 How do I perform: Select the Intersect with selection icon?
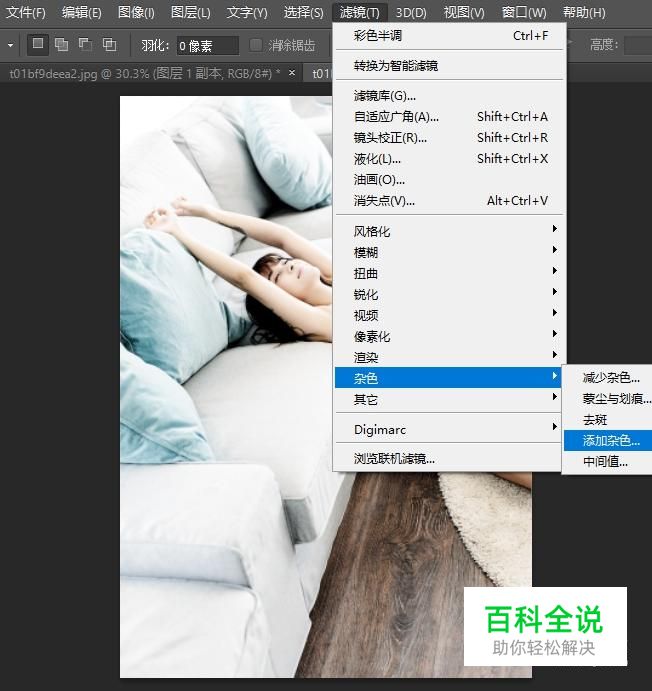tap(109, 45)
